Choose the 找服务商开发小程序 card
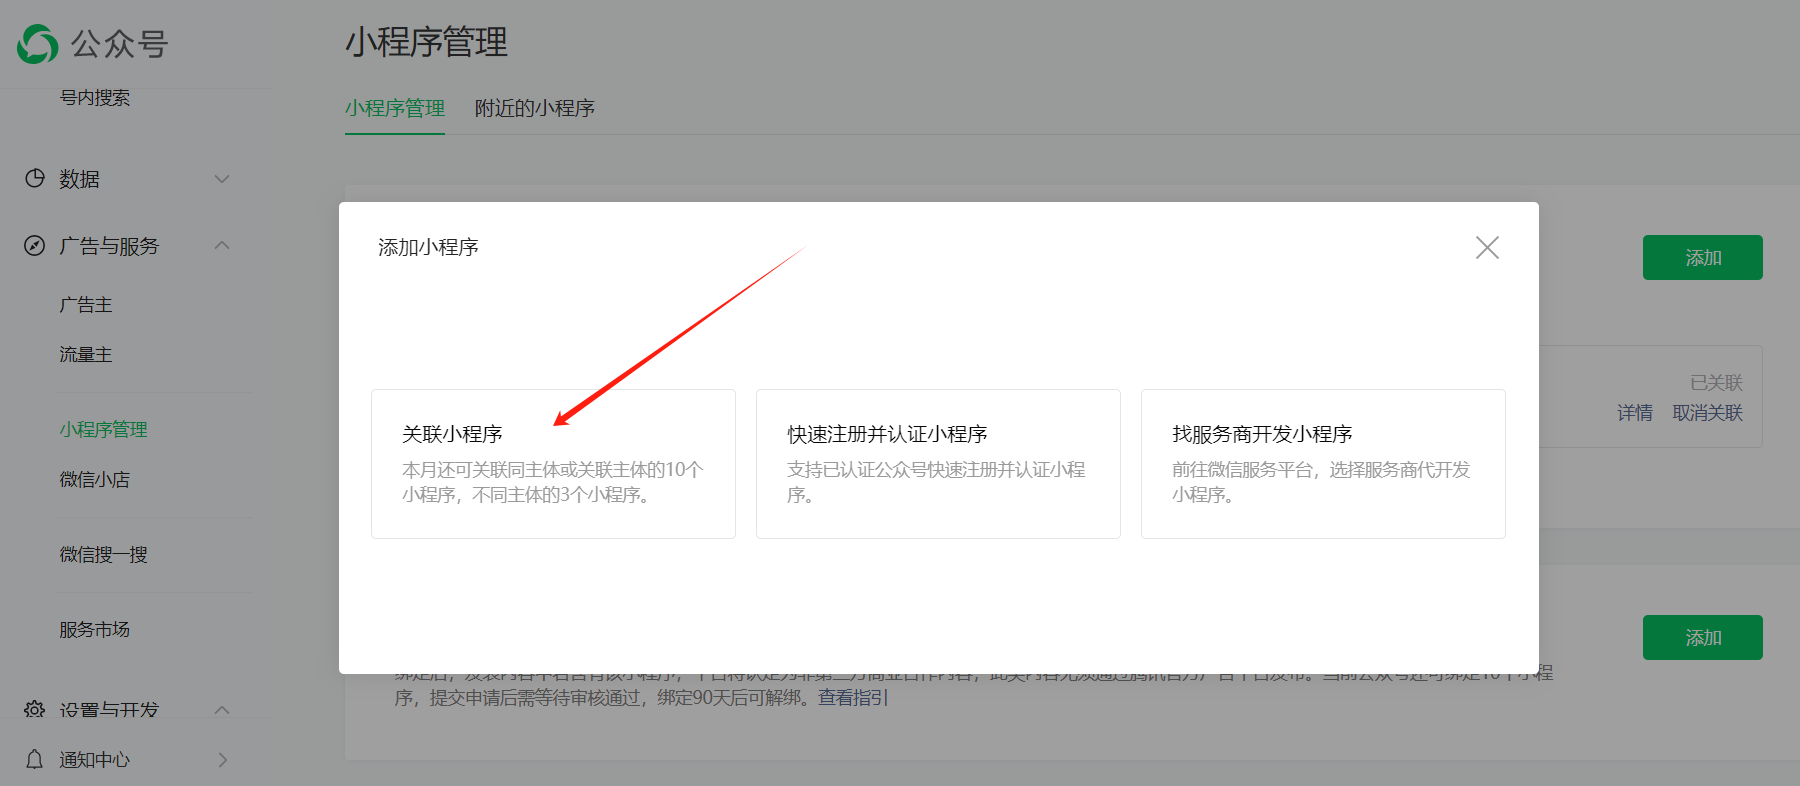The image size is (1800, 786). [x=1323, y=464]
